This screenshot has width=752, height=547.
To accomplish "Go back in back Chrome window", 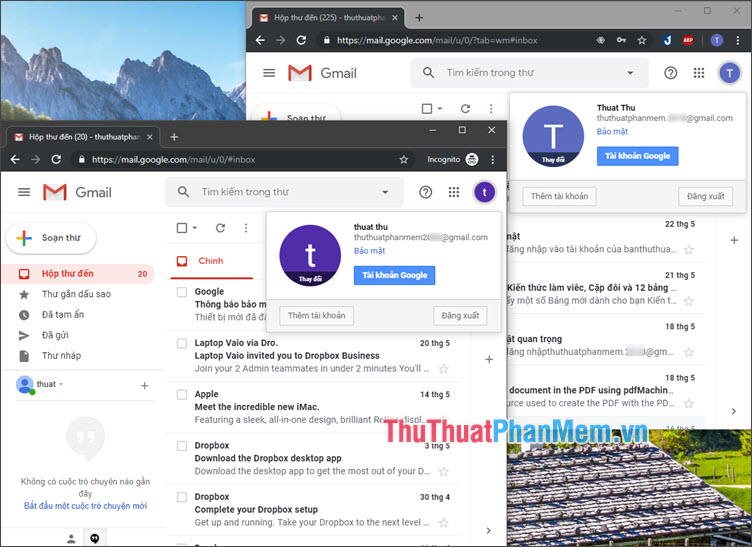I will pos(260,40).
